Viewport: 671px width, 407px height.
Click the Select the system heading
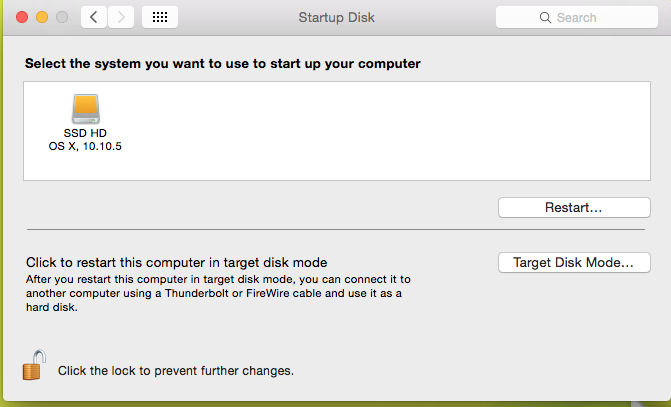tap(223, 64)
